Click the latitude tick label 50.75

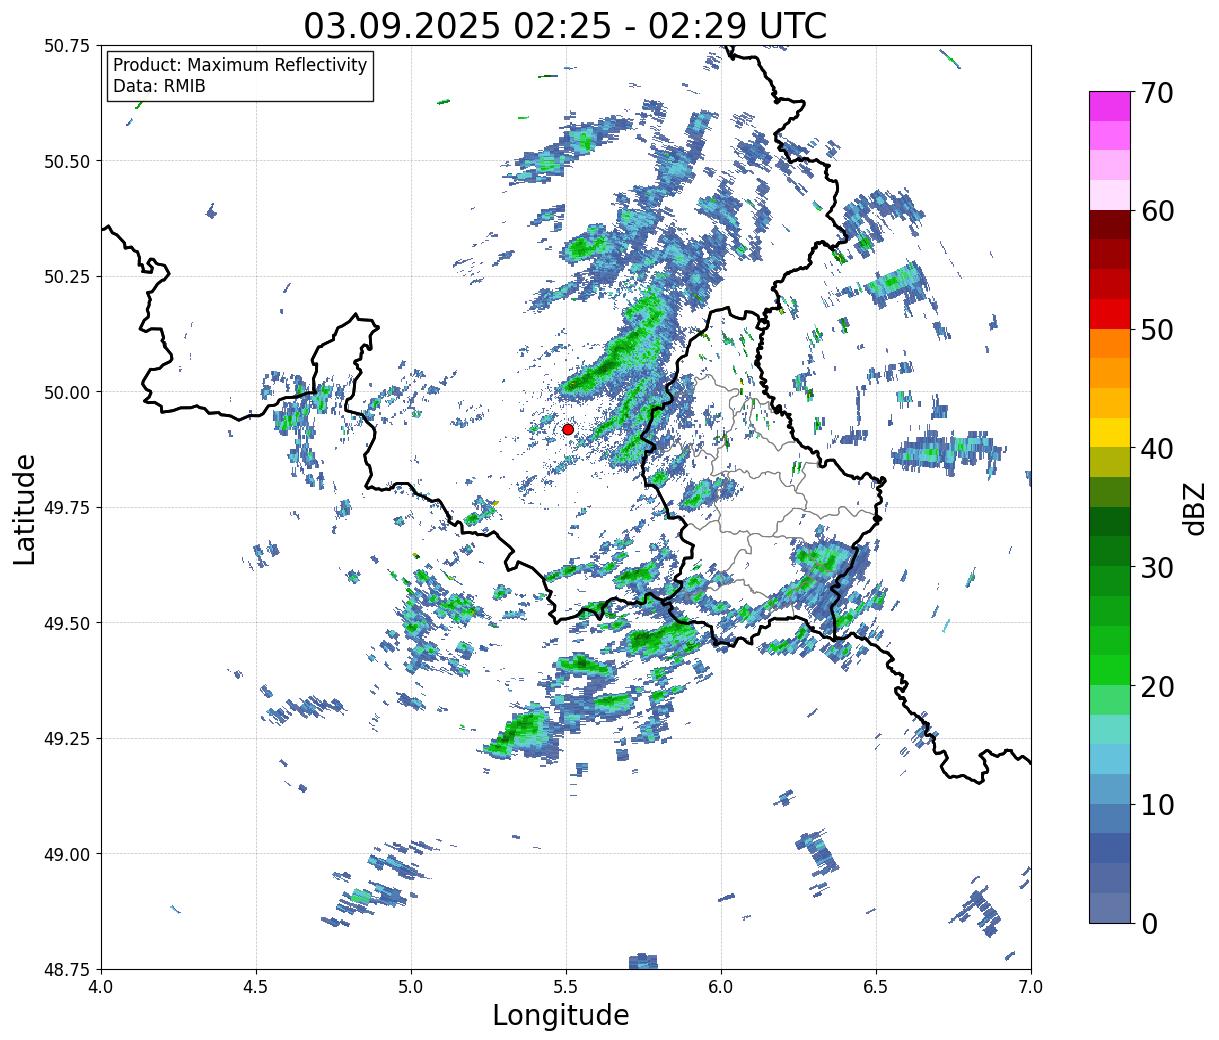pyautogui.click(x=66, y=46)
